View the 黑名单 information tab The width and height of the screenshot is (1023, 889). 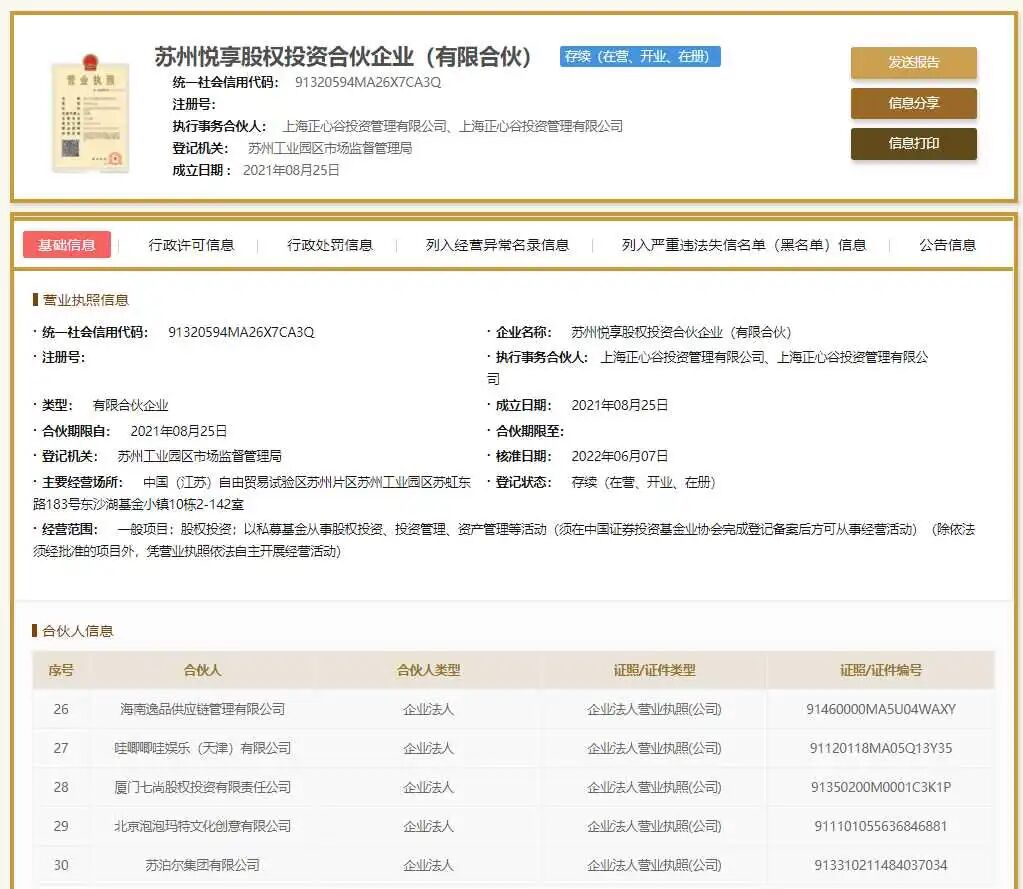coord(743,244)
